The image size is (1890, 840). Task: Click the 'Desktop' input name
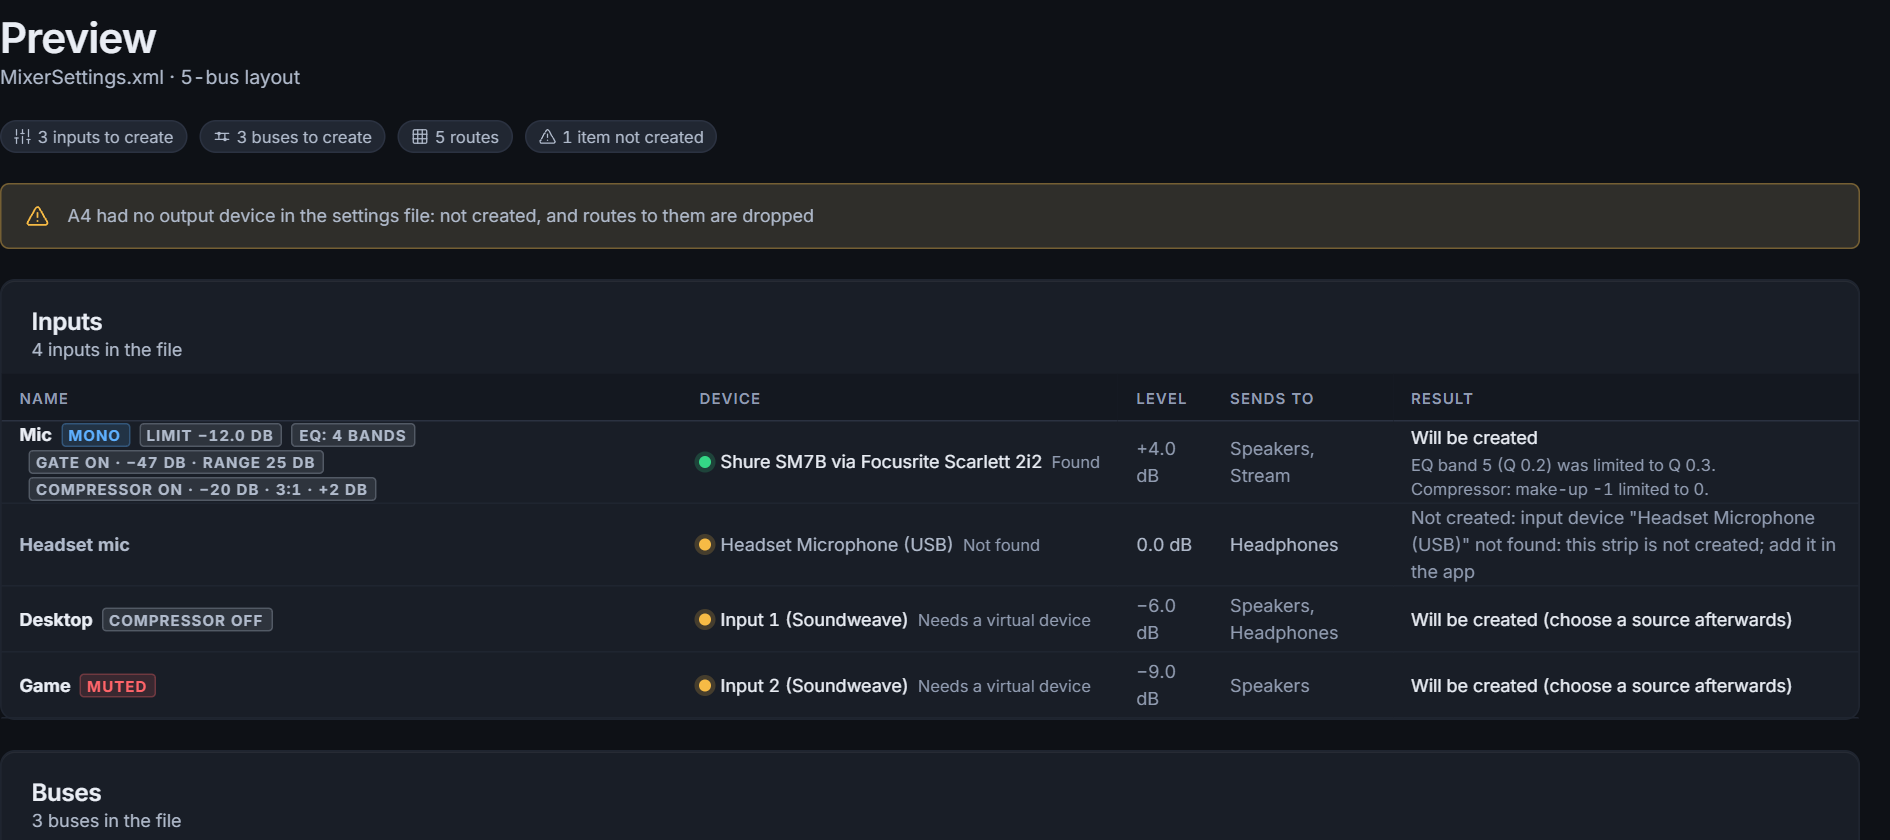point(56,620)
